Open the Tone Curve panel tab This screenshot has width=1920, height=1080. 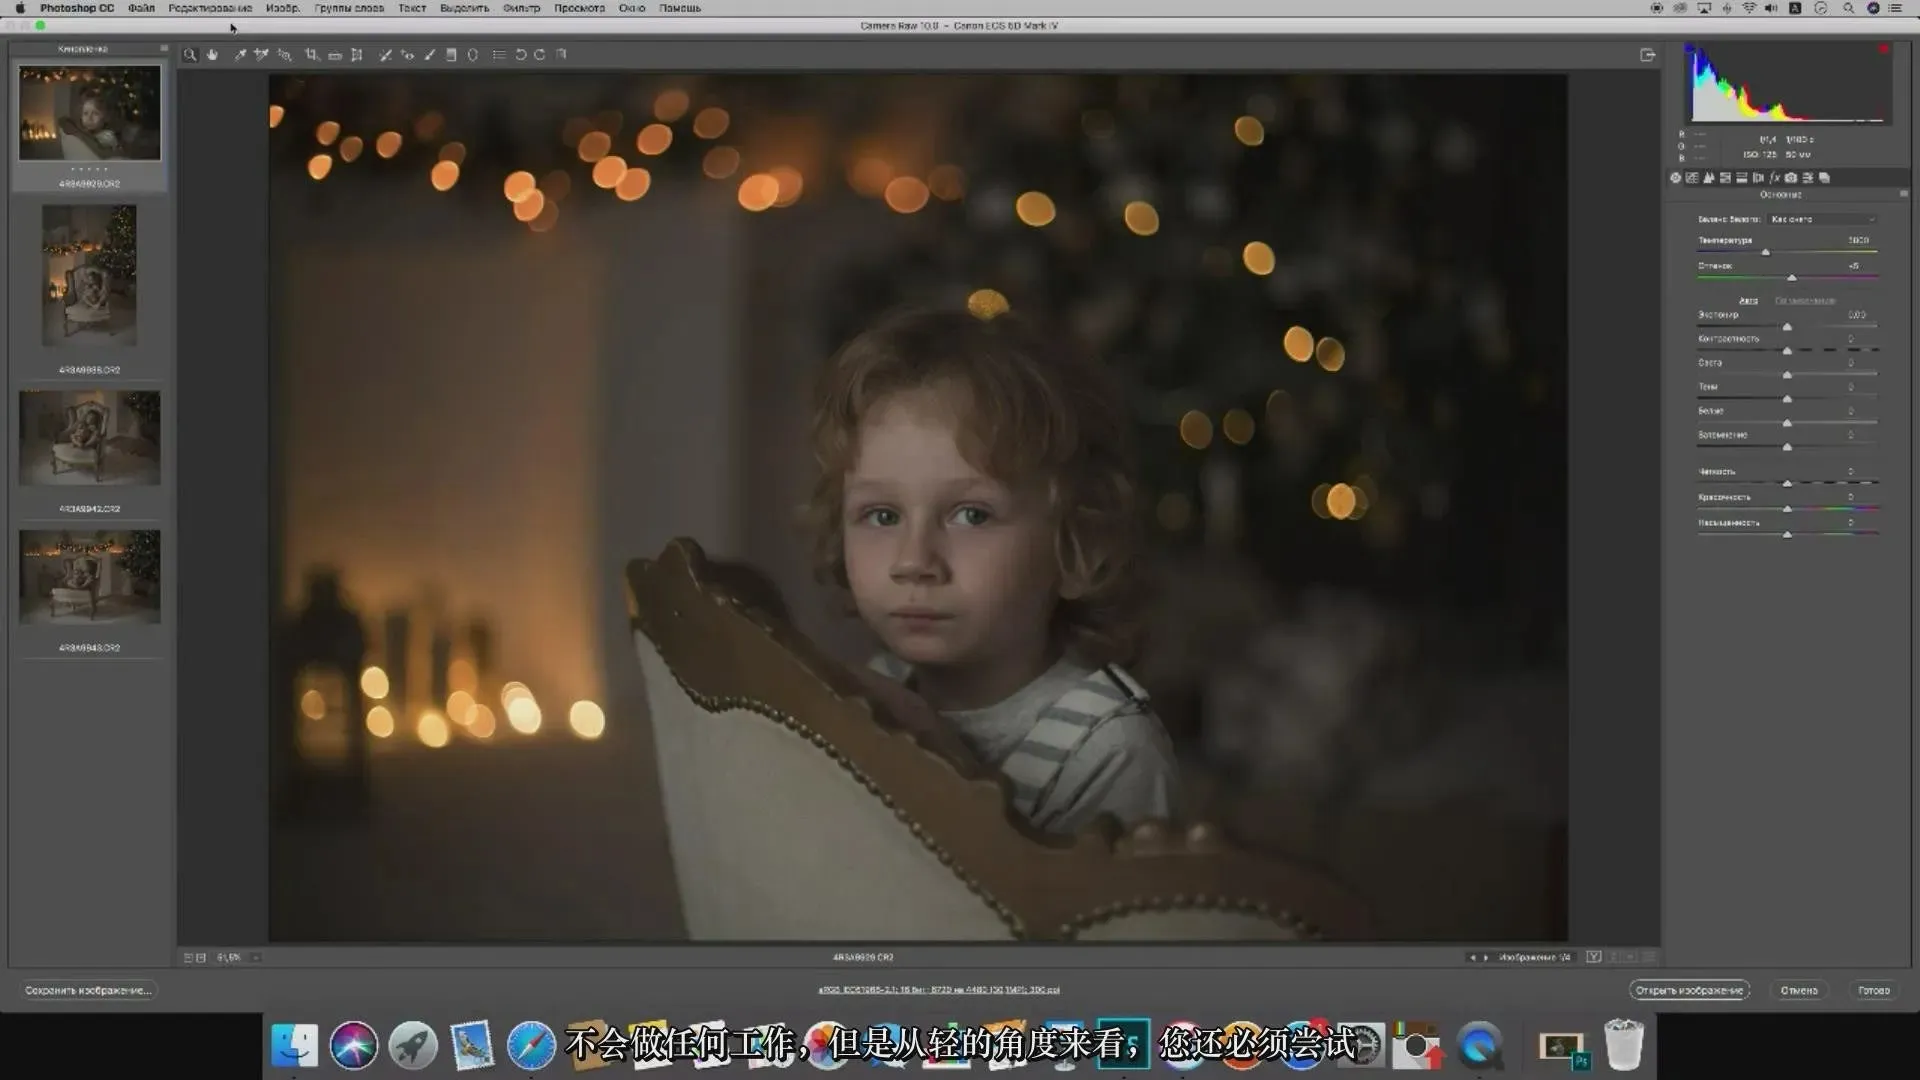[1692, 178]
